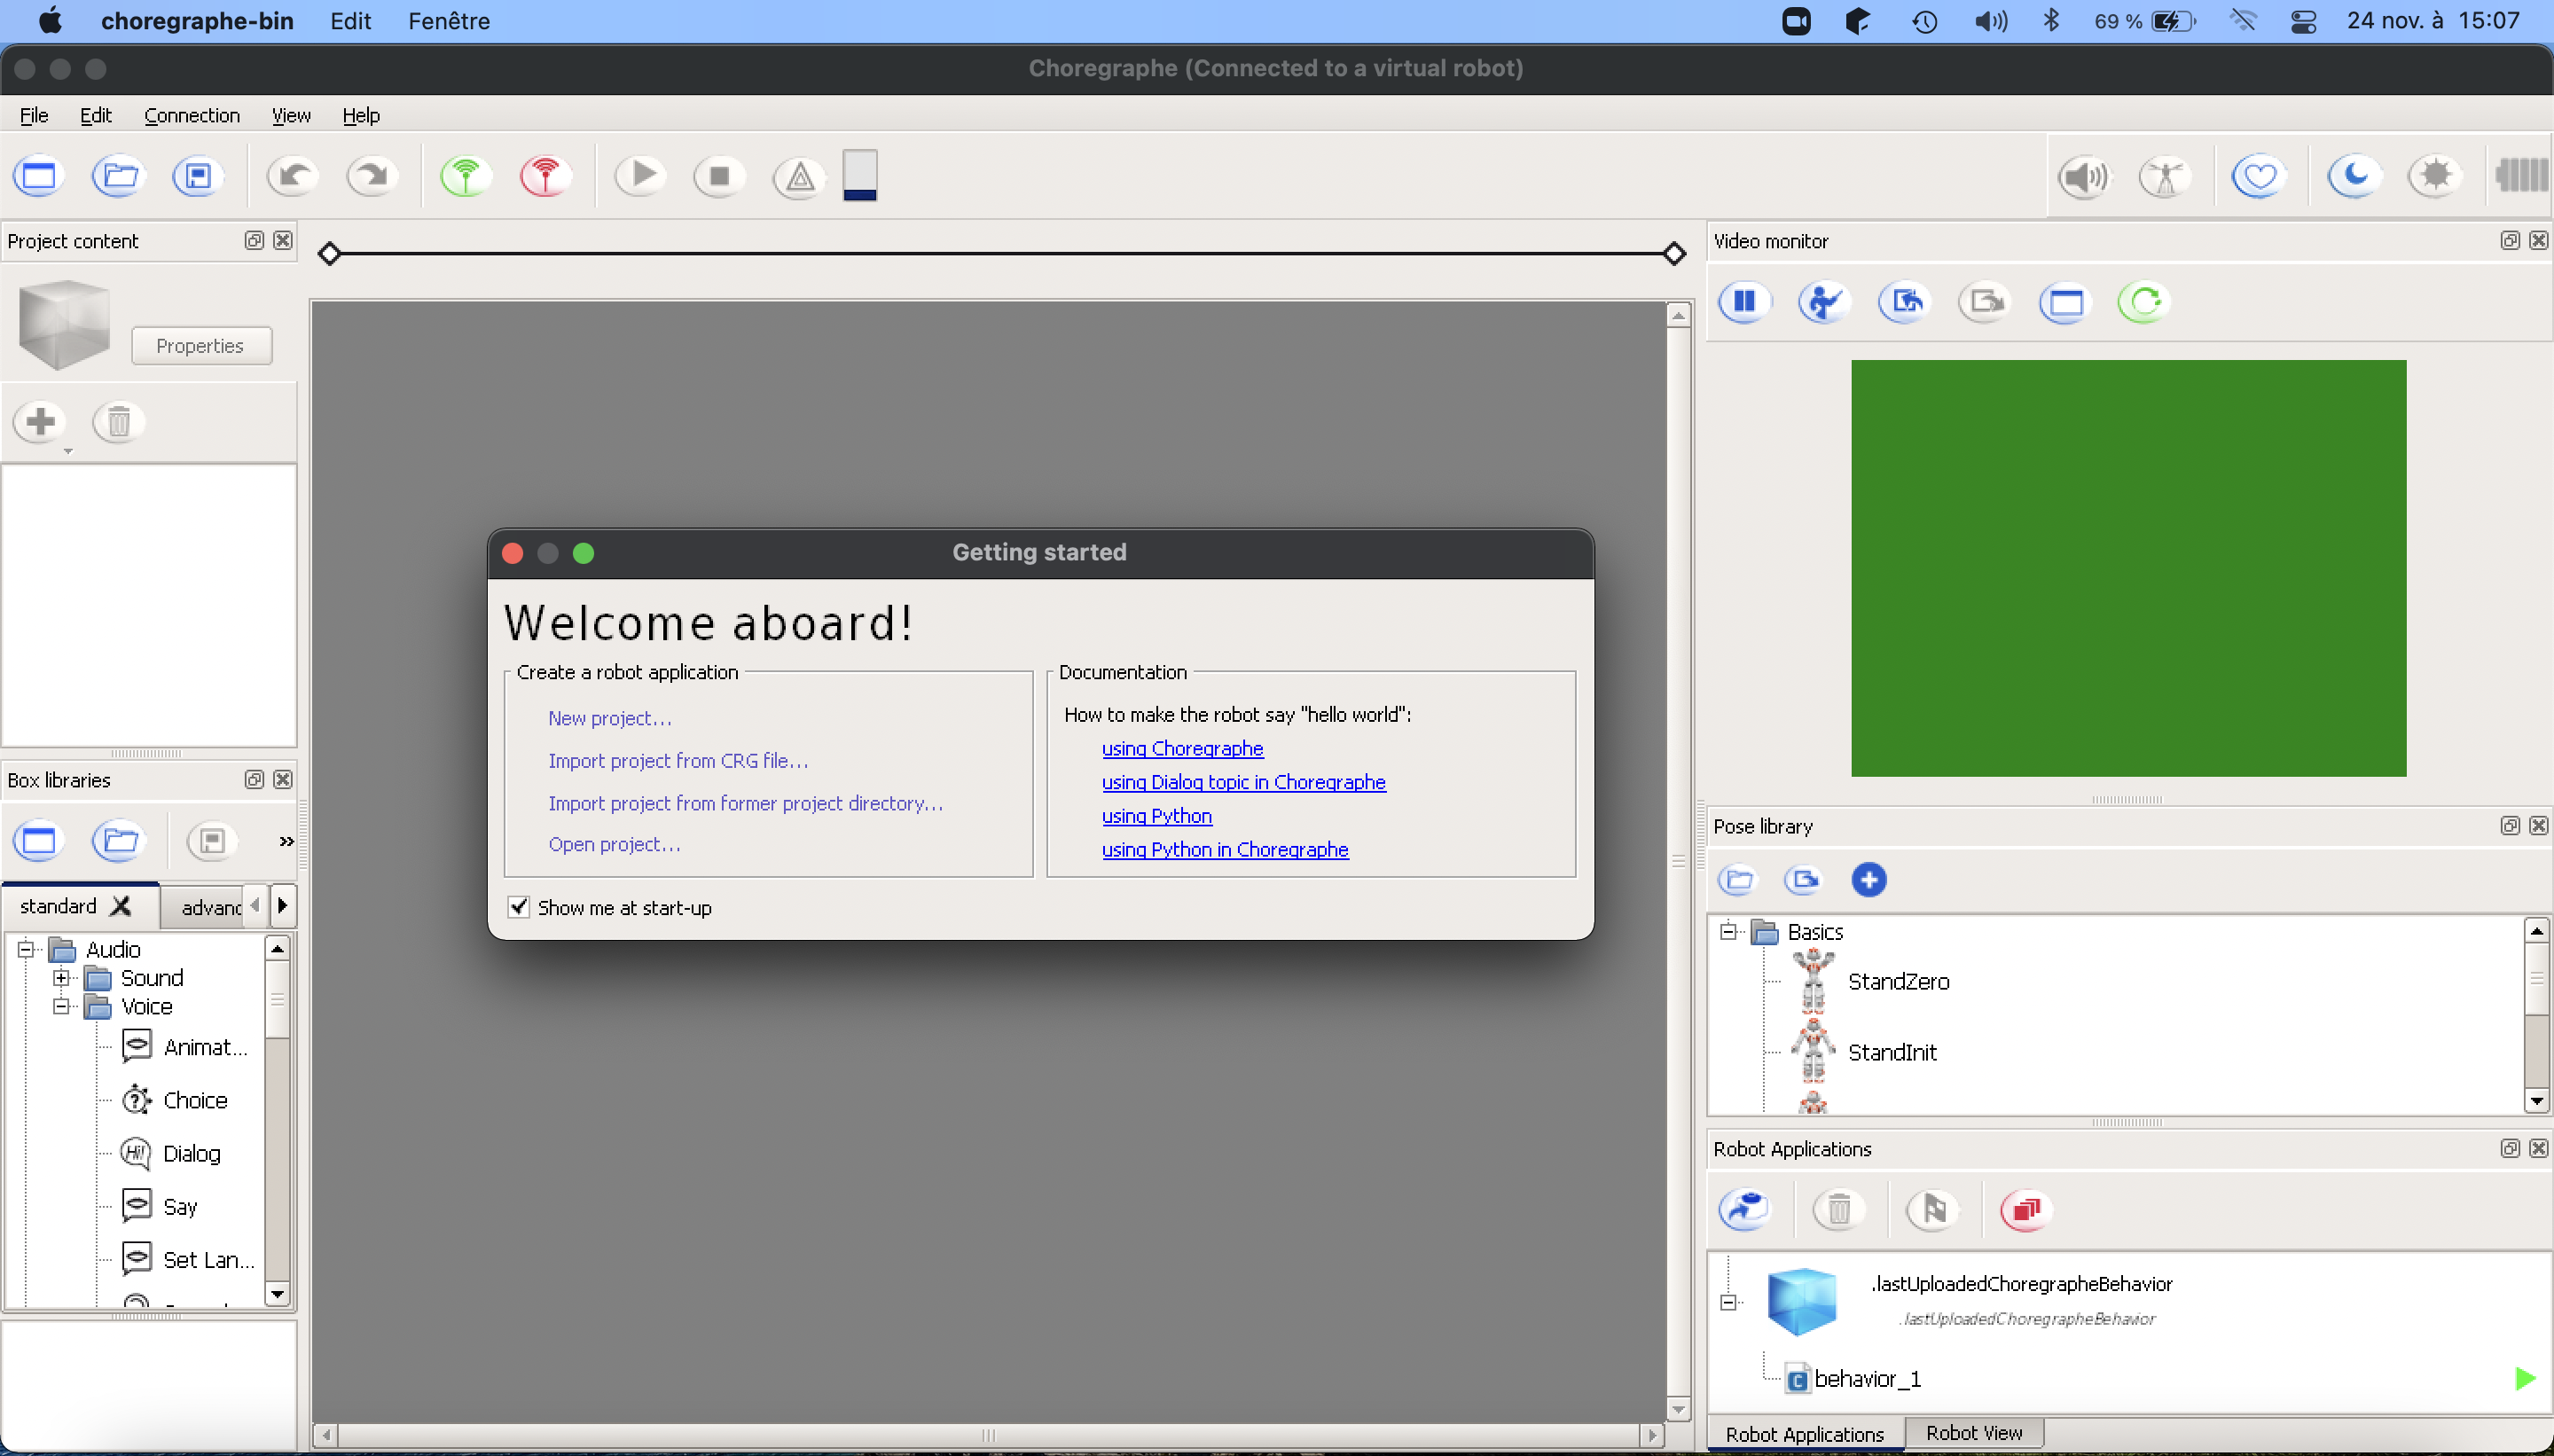Collapse the Basics folder in Pose library
Image resolution: width=2554 pixels, height=1456 pixels.
[x=1728, y=932]
